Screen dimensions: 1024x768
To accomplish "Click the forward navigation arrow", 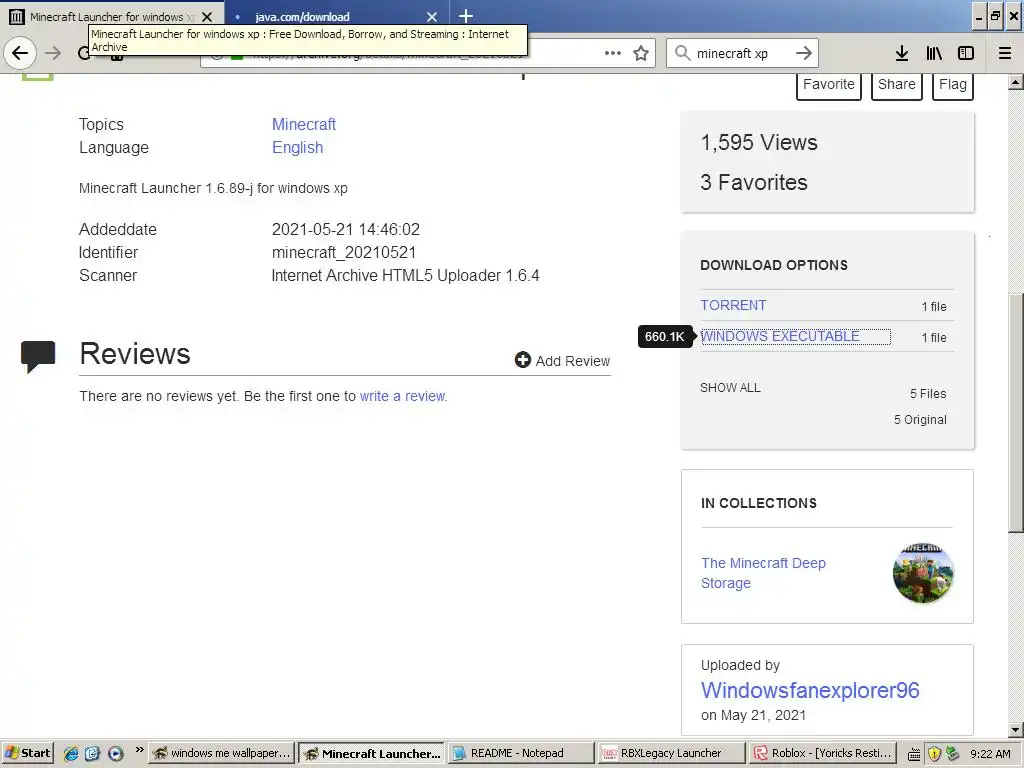I will [54, 53].
